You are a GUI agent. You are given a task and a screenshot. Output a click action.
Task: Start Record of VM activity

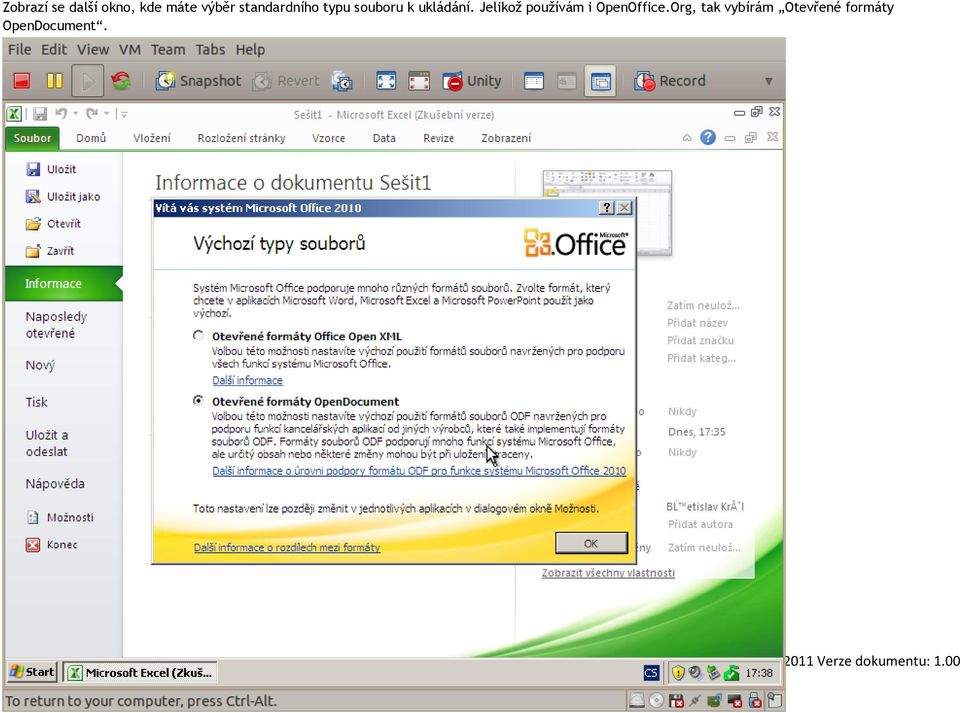click(x=670, y=81)
